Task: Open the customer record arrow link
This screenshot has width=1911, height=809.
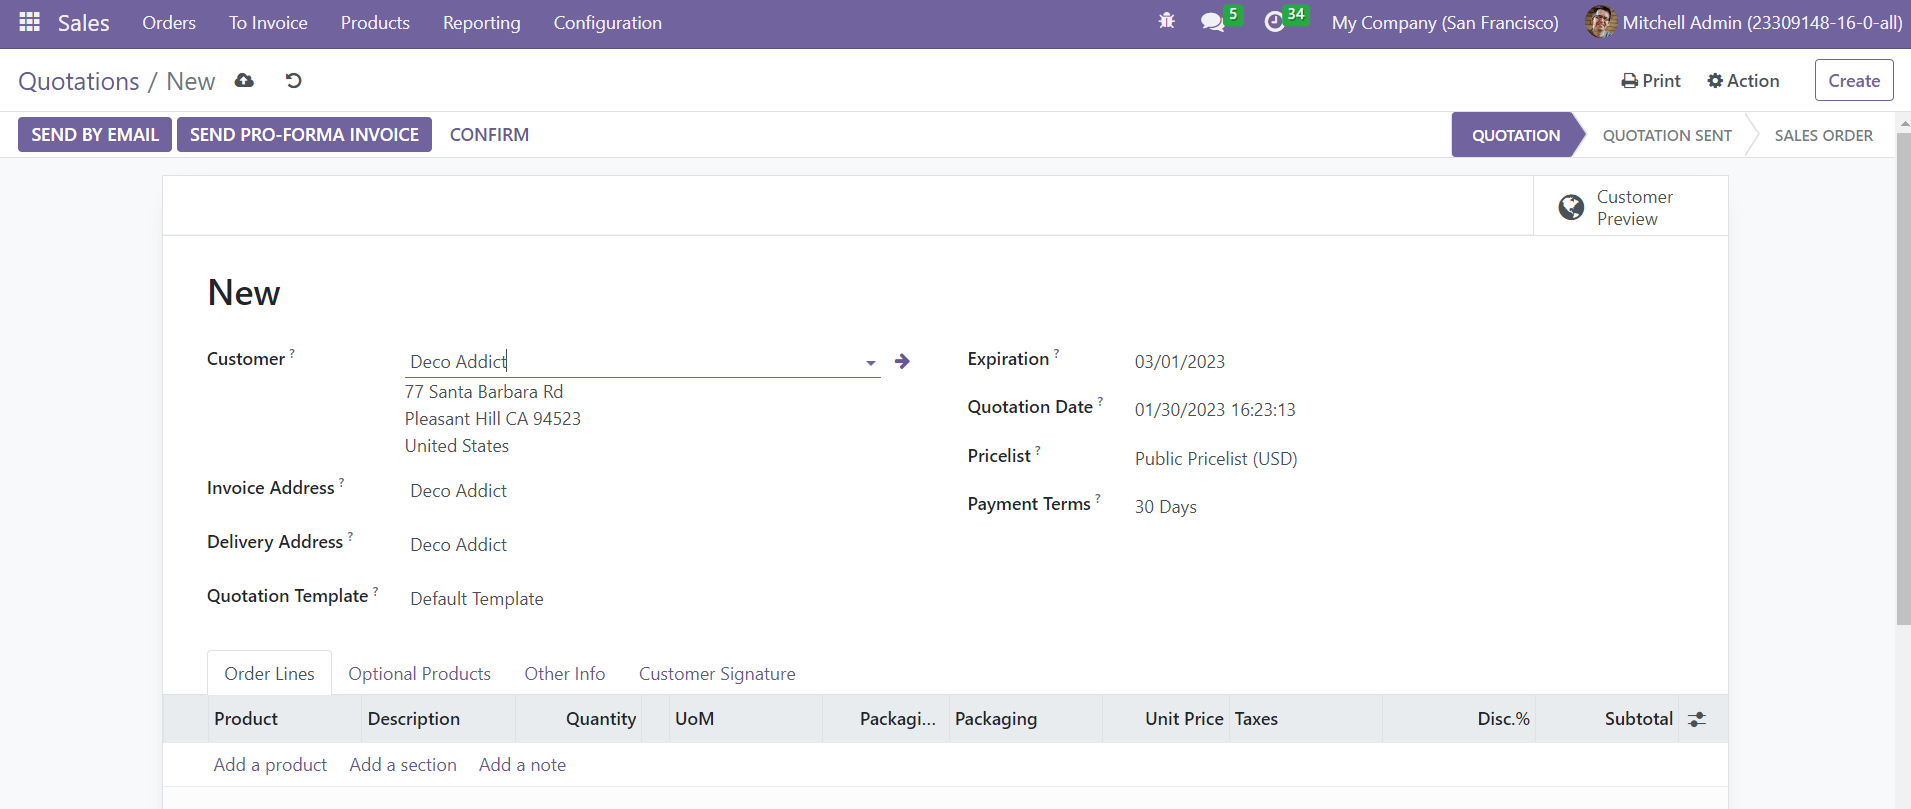Action: [902, 361]
